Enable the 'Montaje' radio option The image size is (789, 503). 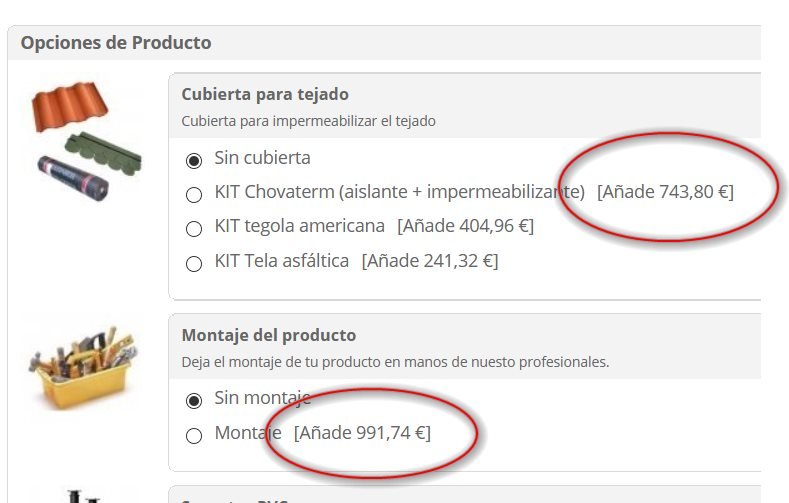click(x=194, y=436)
